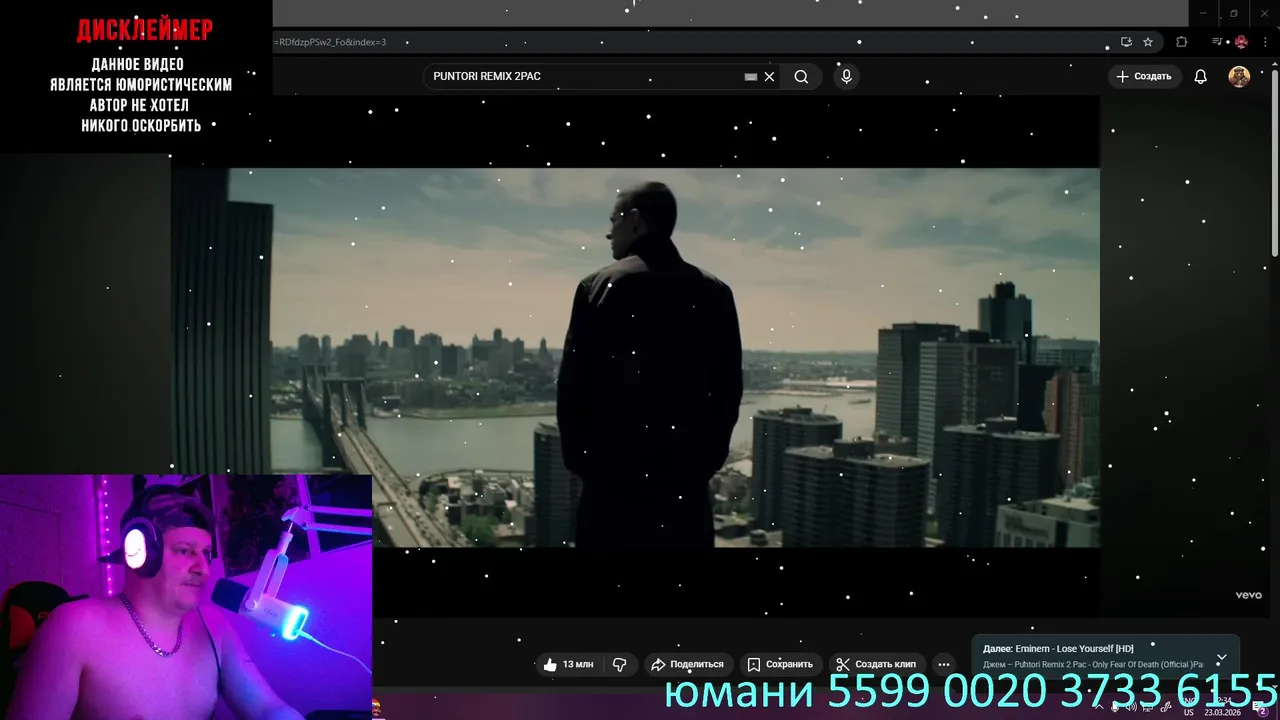
Task: Open the Создать create menu
Action: pyautogui.click(x=1144, y=76)
